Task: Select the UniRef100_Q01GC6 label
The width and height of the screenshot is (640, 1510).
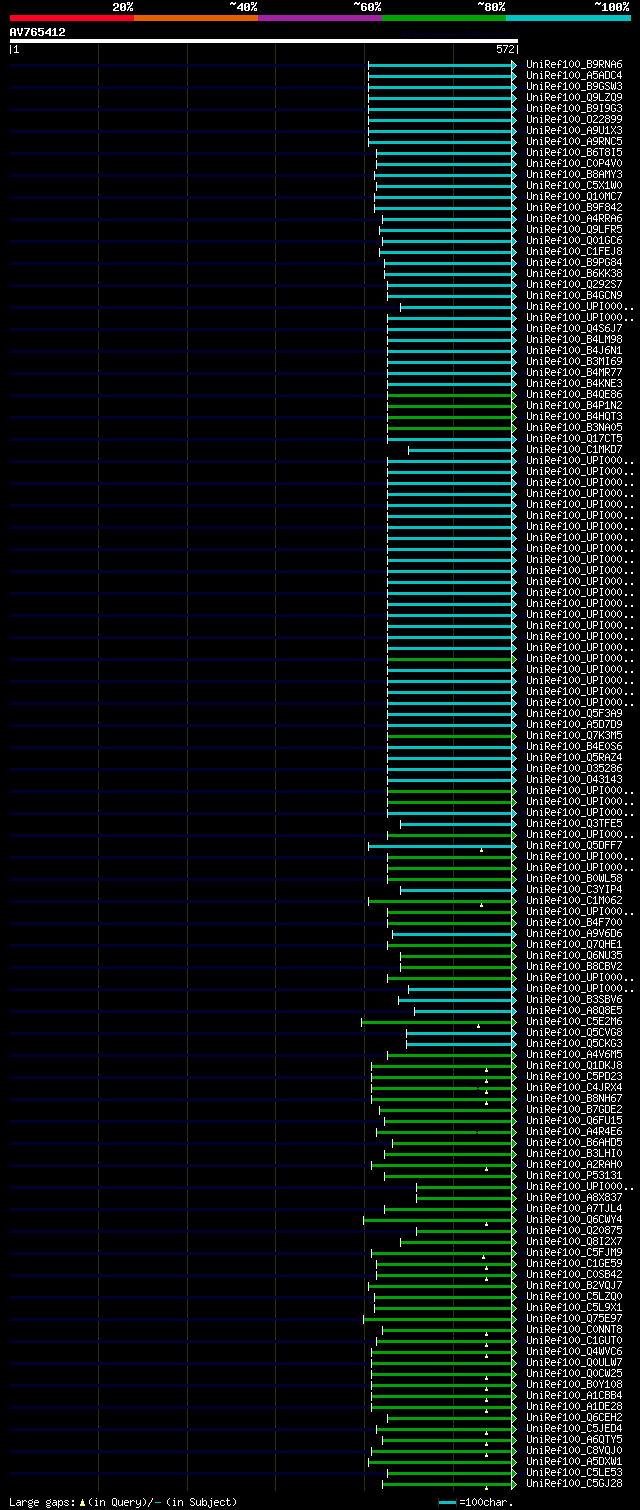Action: tap(574, 241)
